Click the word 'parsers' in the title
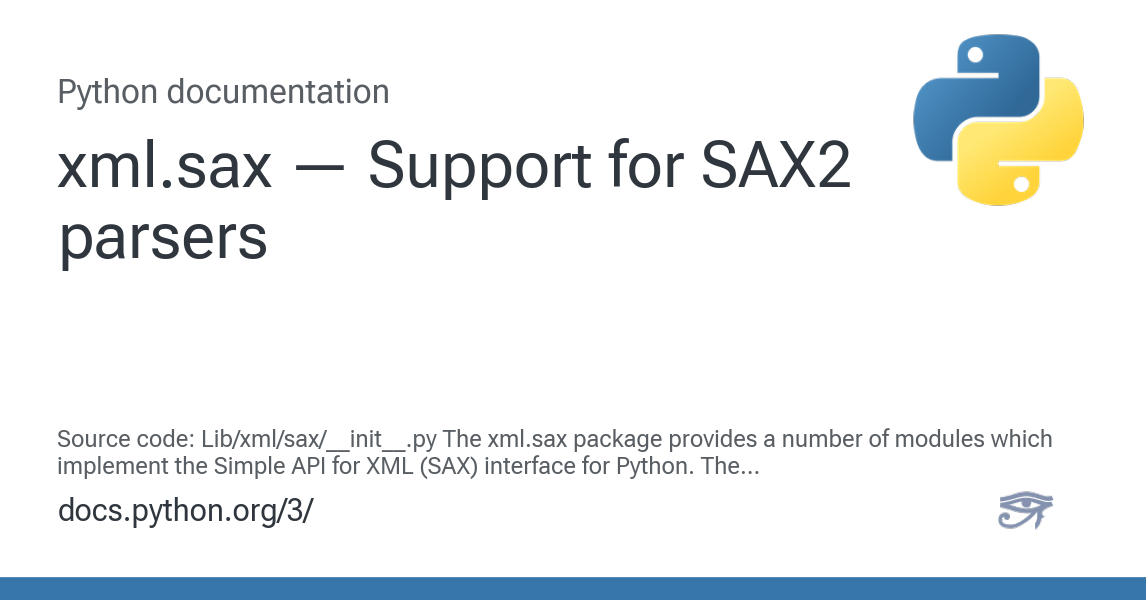Viewport: 1146px width, 600px height. 162,238
